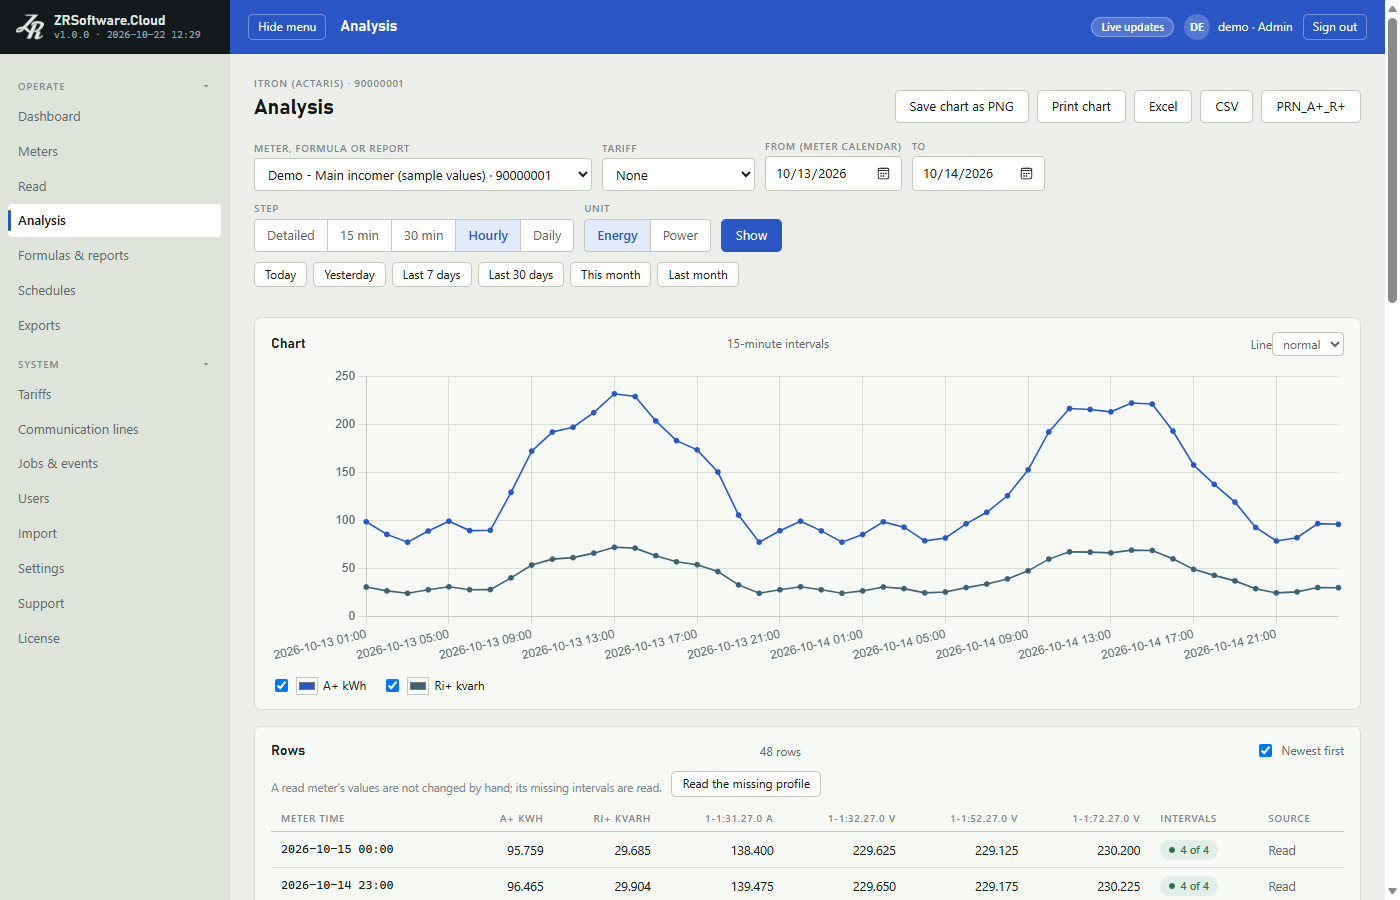Set step to 30 min
The height and width of the screenshot is (900, 1400).
[423, 236]
